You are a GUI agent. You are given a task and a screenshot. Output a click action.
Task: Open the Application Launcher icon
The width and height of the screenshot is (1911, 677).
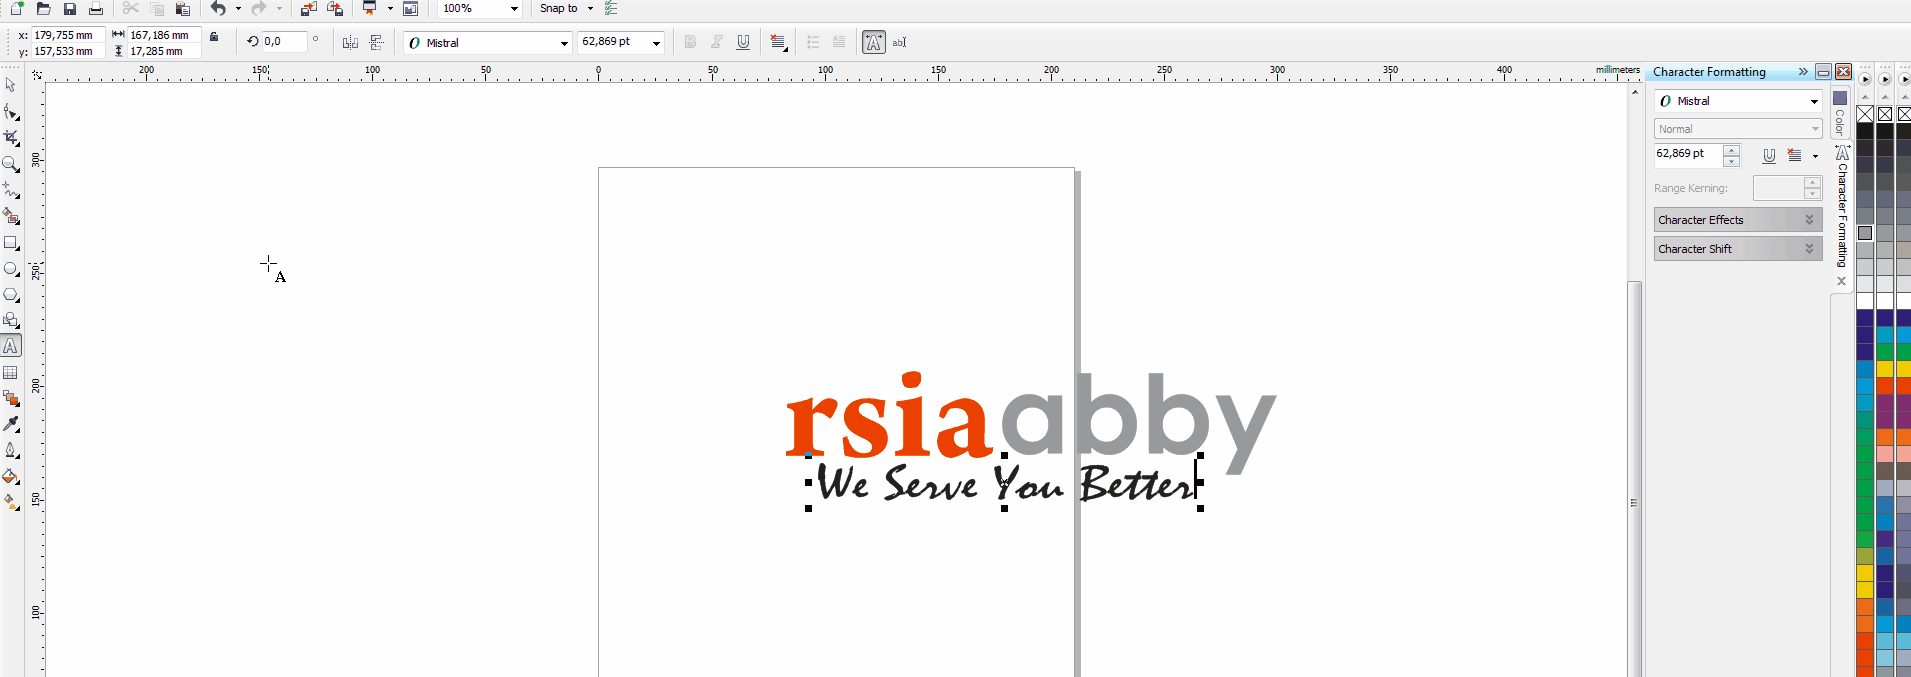pyautogui.click(x=370, y=8)
